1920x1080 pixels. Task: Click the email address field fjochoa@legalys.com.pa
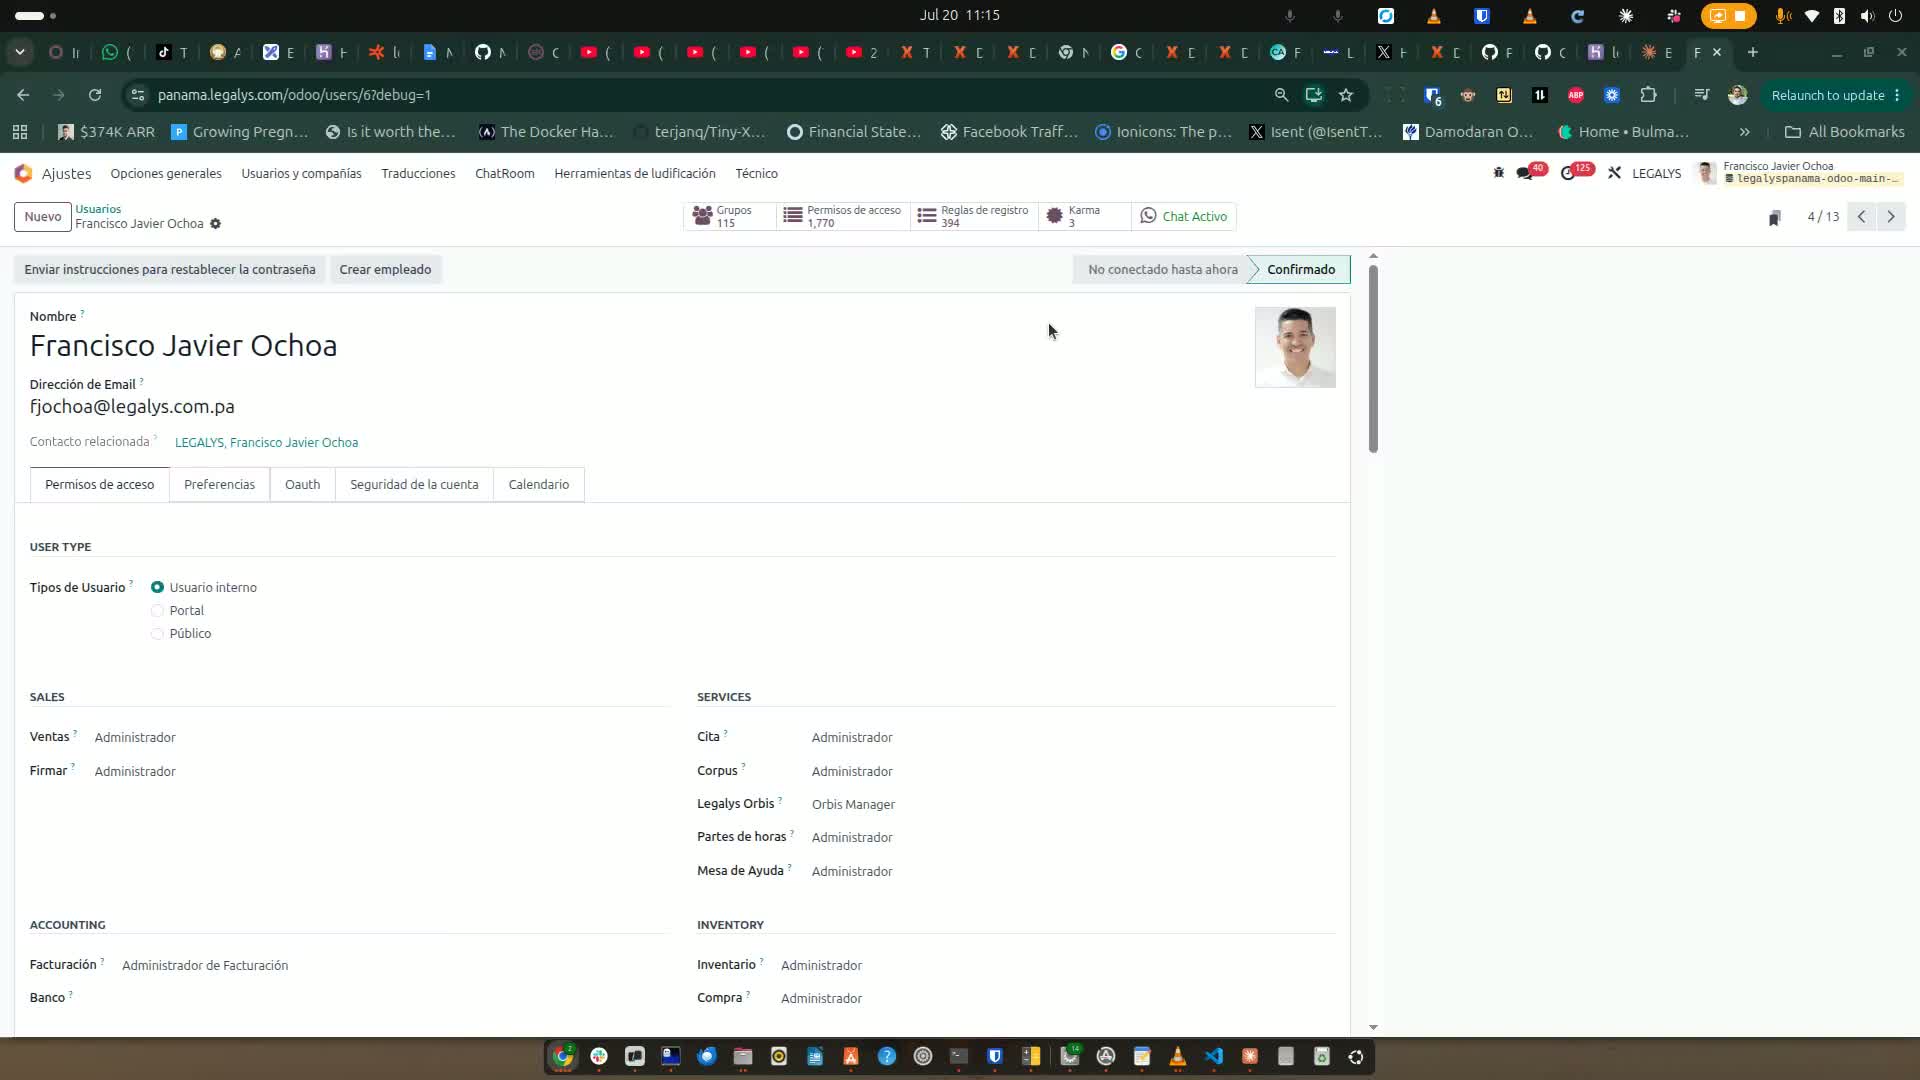tap(132, 406)
